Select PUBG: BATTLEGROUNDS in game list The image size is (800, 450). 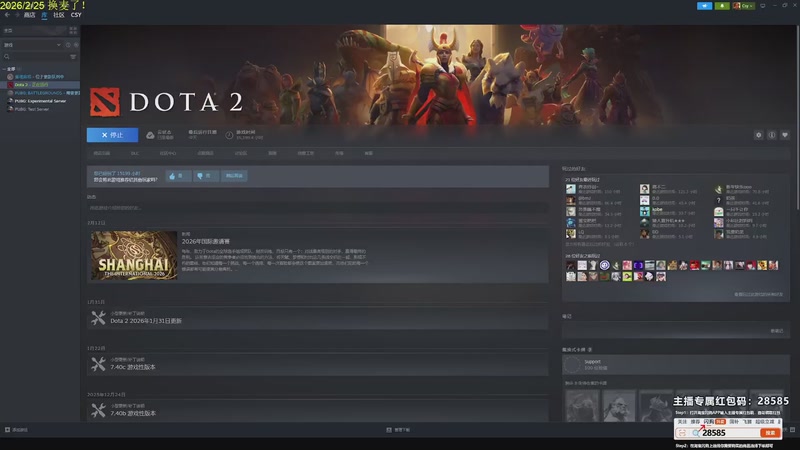(40, 93)
